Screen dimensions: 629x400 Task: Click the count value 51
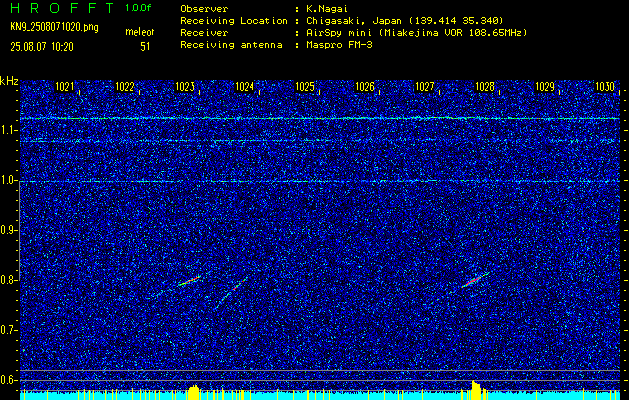click(x=145, y=47)
